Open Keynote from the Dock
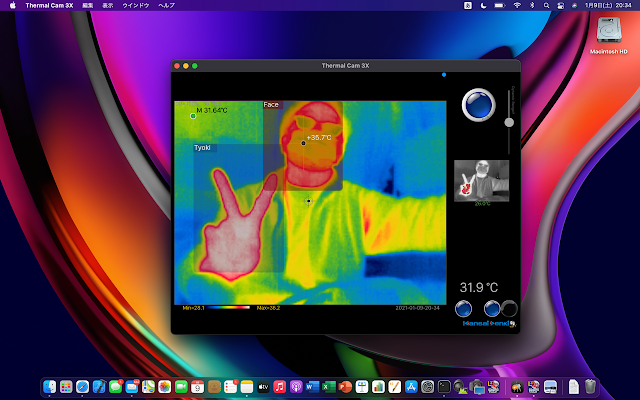 (362, 386)
